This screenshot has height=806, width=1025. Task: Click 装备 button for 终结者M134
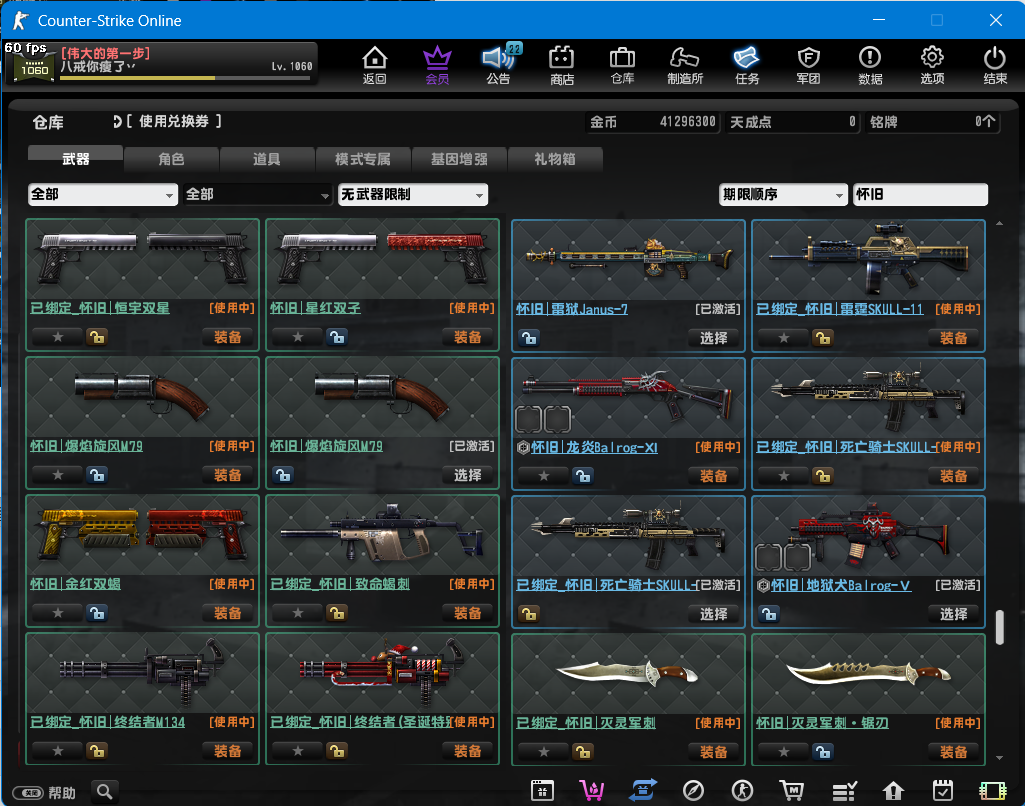pyautogui.click(x=227, y=751)
